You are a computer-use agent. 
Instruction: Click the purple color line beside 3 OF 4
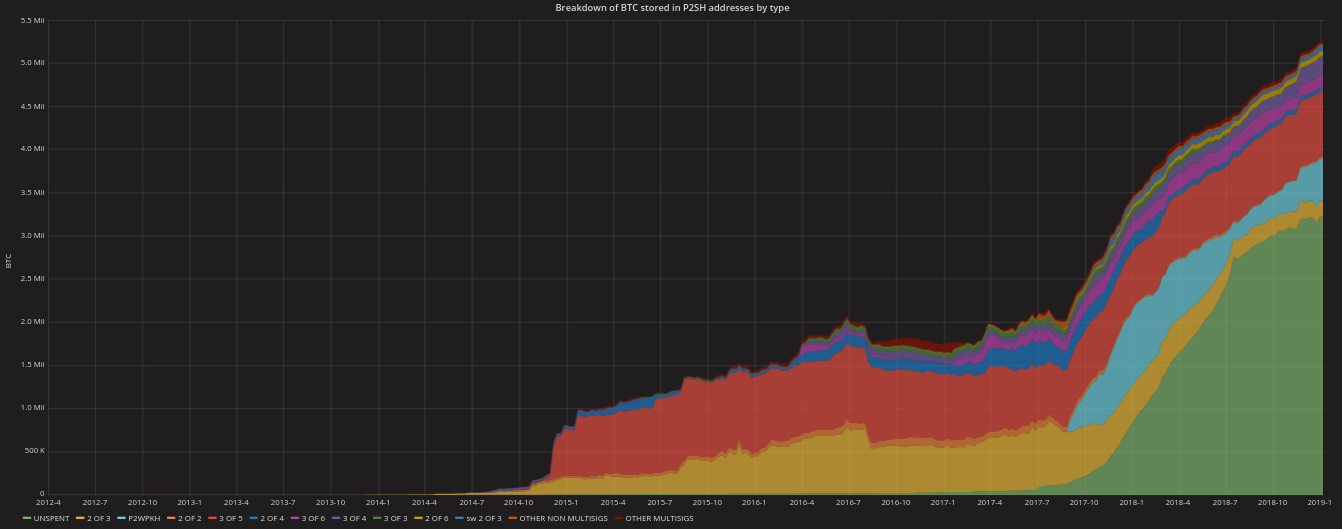[336, 518]
